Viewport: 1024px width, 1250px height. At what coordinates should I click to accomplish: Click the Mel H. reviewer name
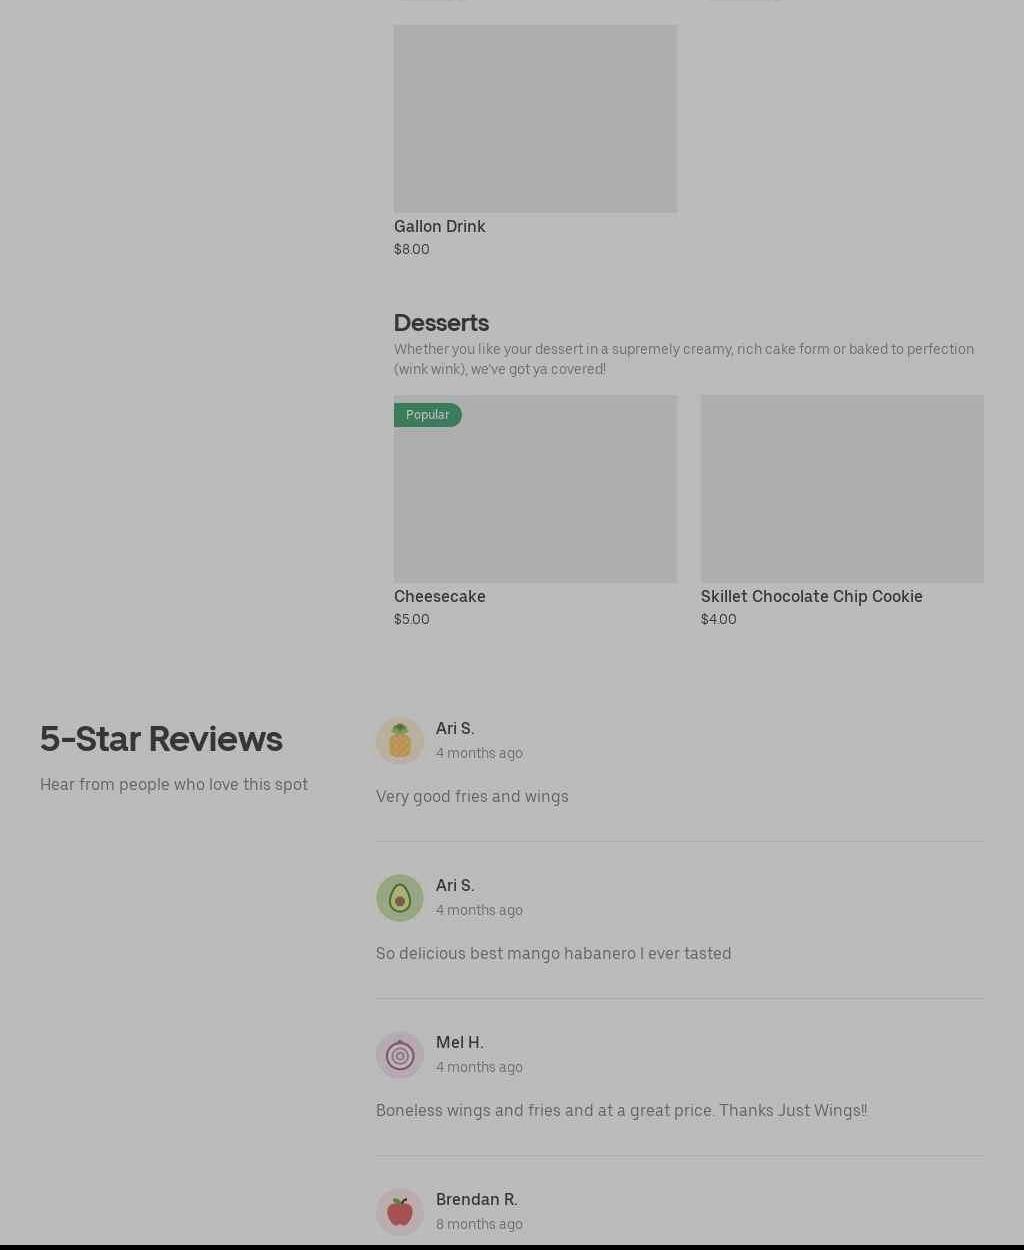[x=460, y=1043]
